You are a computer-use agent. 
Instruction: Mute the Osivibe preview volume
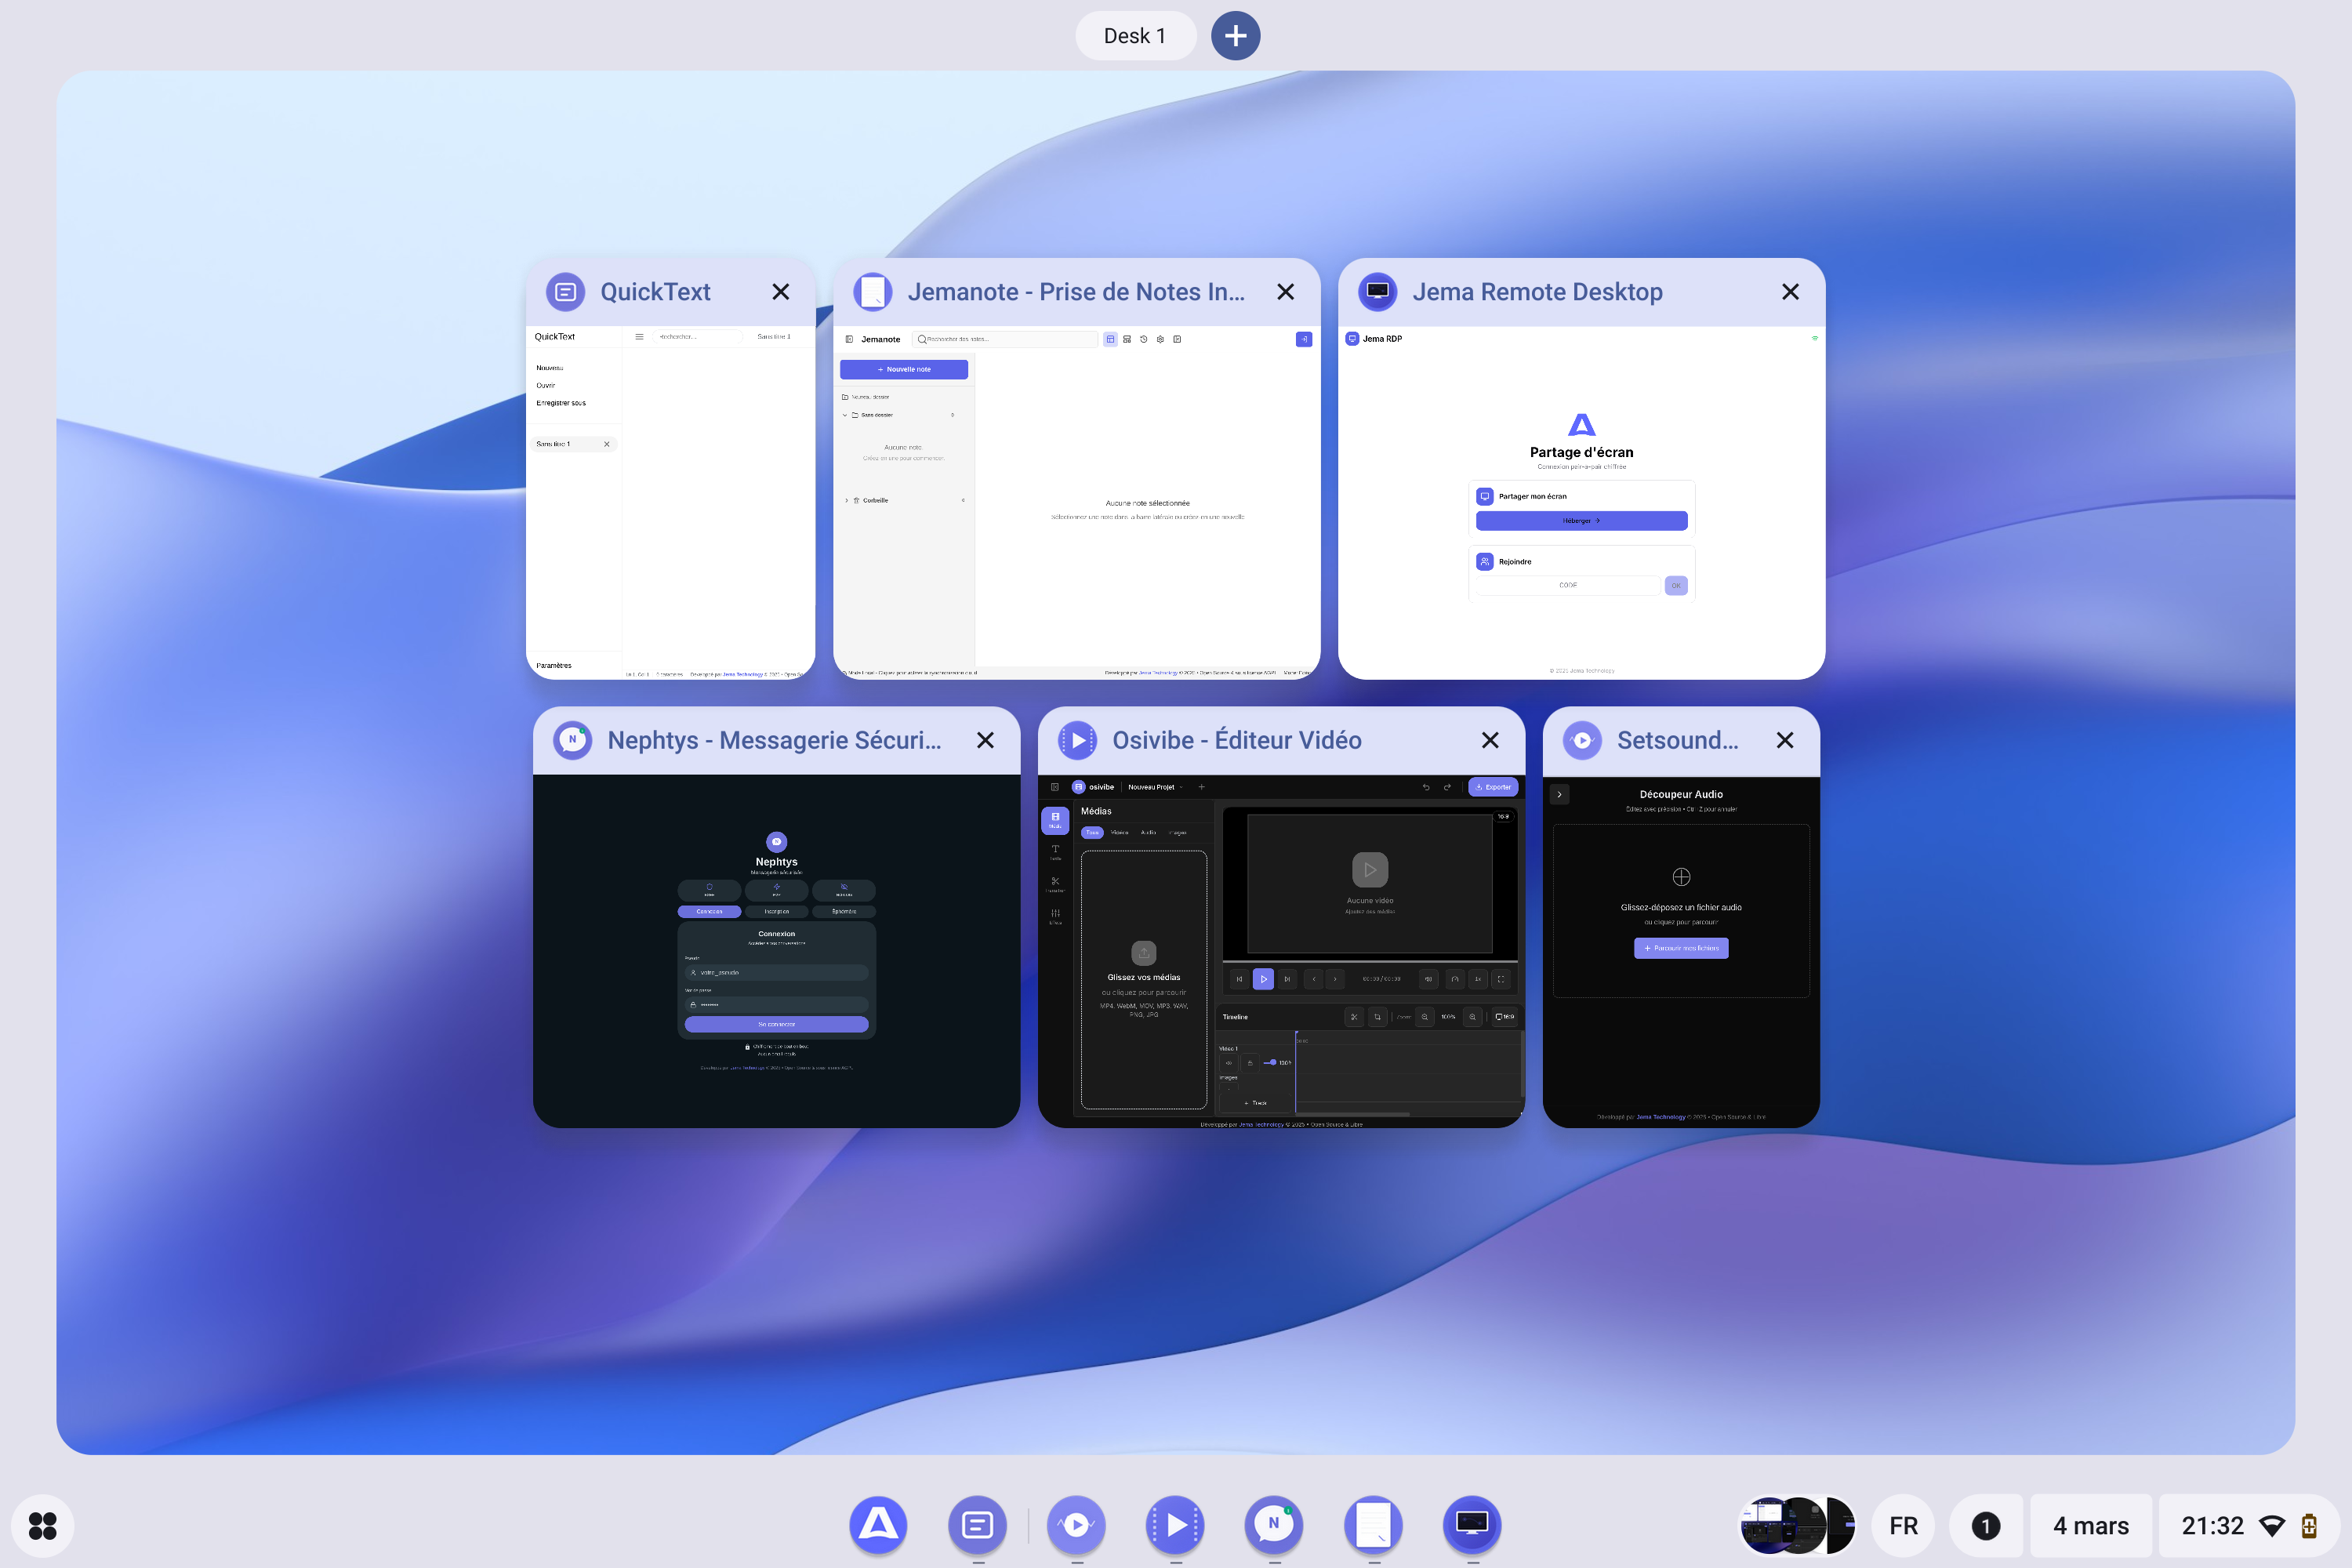tap(1428, 979)
